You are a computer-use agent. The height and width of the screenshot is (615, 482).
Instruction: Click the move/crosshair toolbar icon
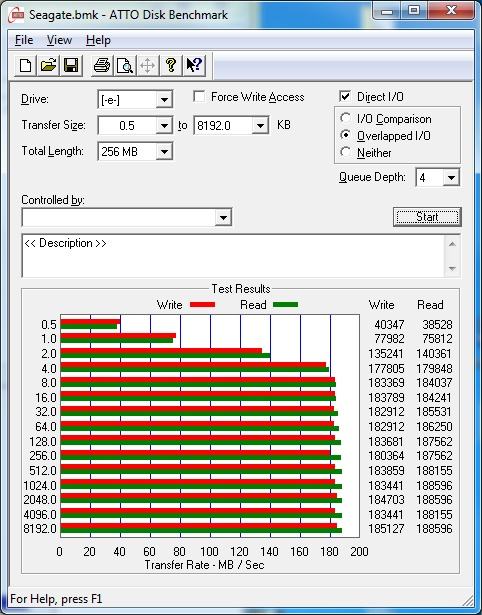click(147, 65)
